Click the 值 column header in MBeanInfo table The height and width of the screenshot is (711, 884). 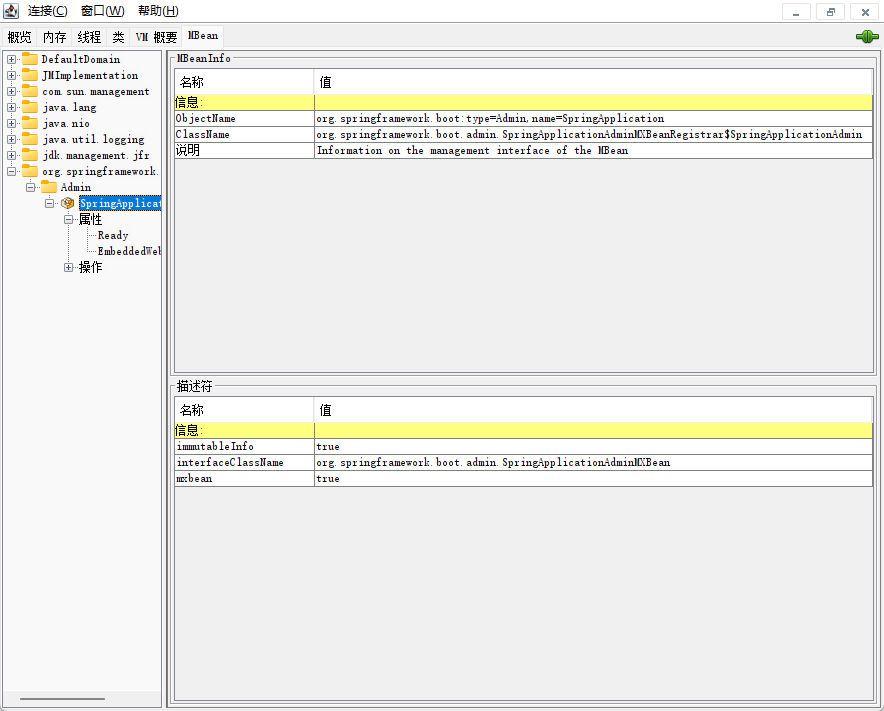pos(593,82)
